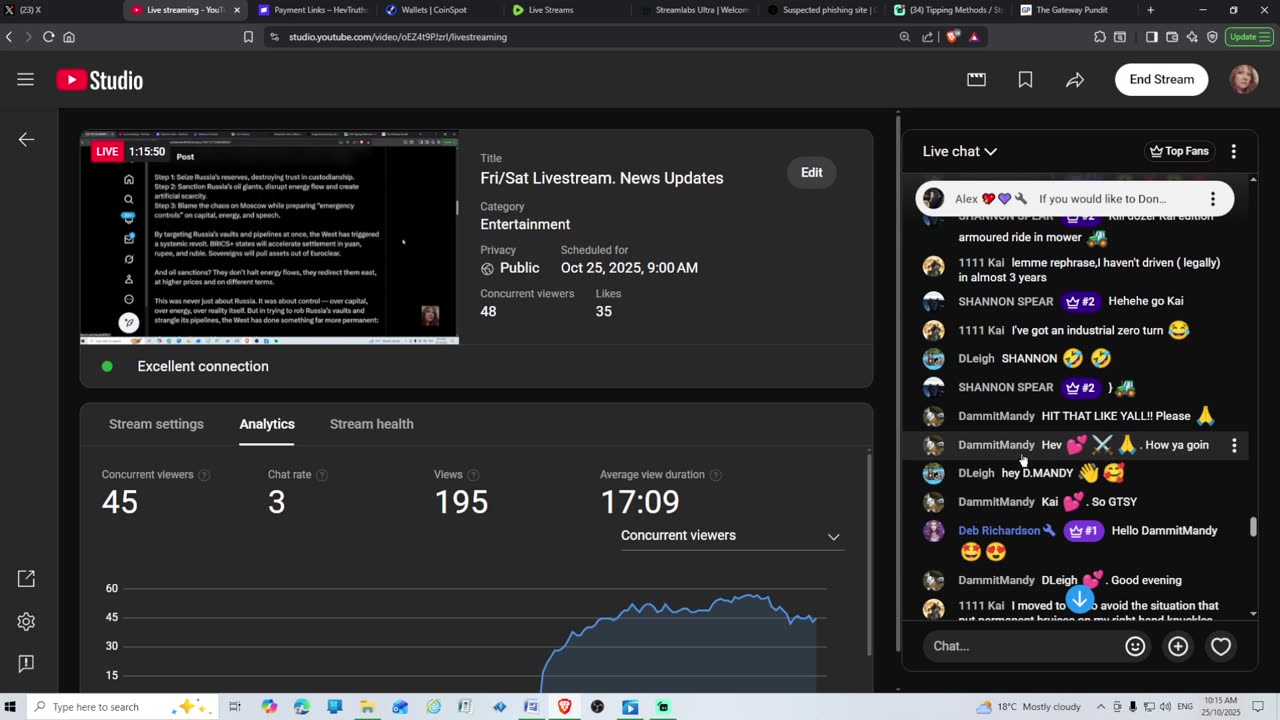Open the live chat options menu
1280x720 pixels.
(x=1233, y=151)
